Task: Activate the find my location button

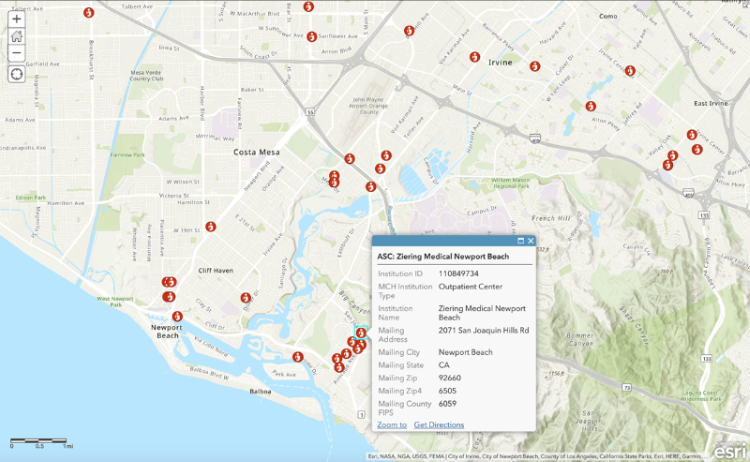Action: pyautogui.click(x=17, y=74)
